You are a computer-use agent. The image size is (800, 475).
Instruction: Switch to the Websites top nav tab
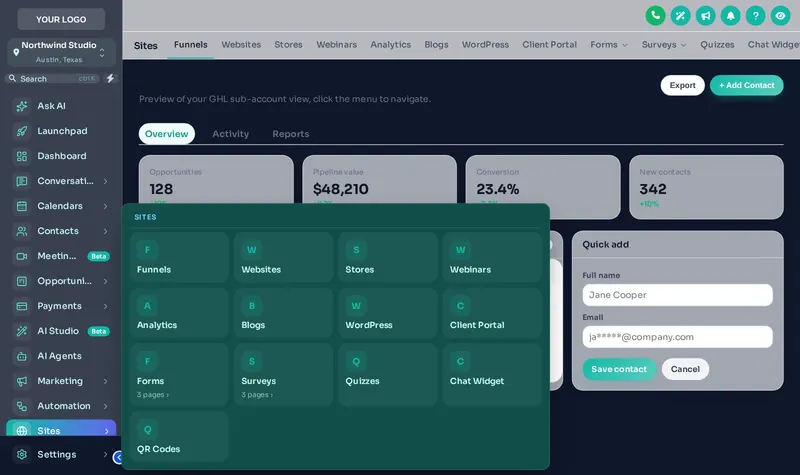click(x=241, y=45)
